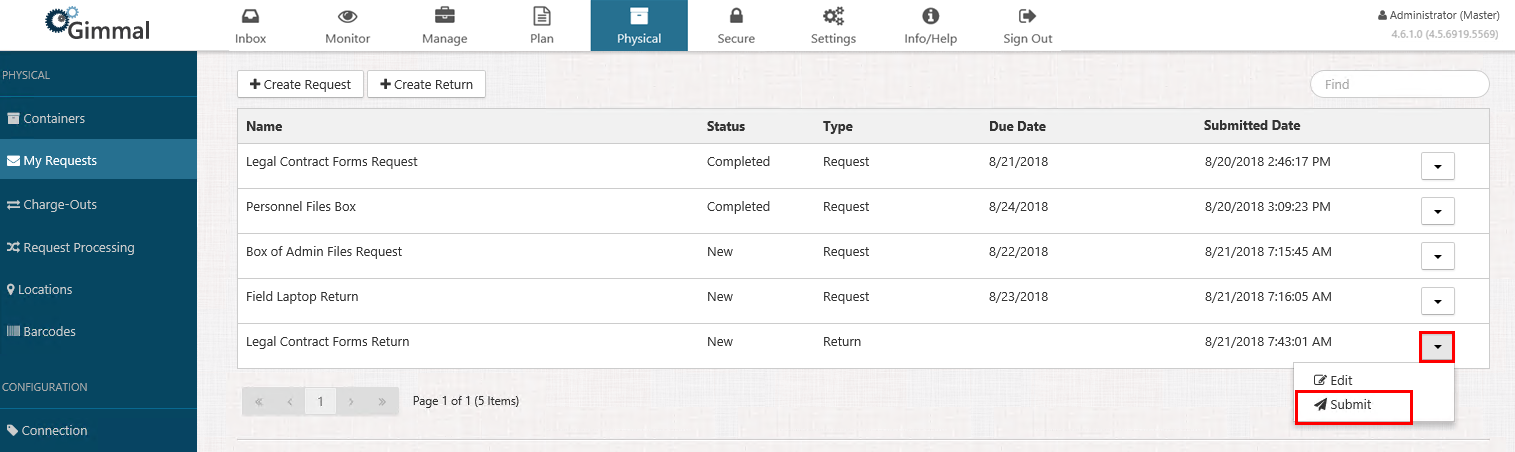Open the Secure padlock icon
Screen dimensions: 1515x452
pyautogui.click(x=736, y=17)
